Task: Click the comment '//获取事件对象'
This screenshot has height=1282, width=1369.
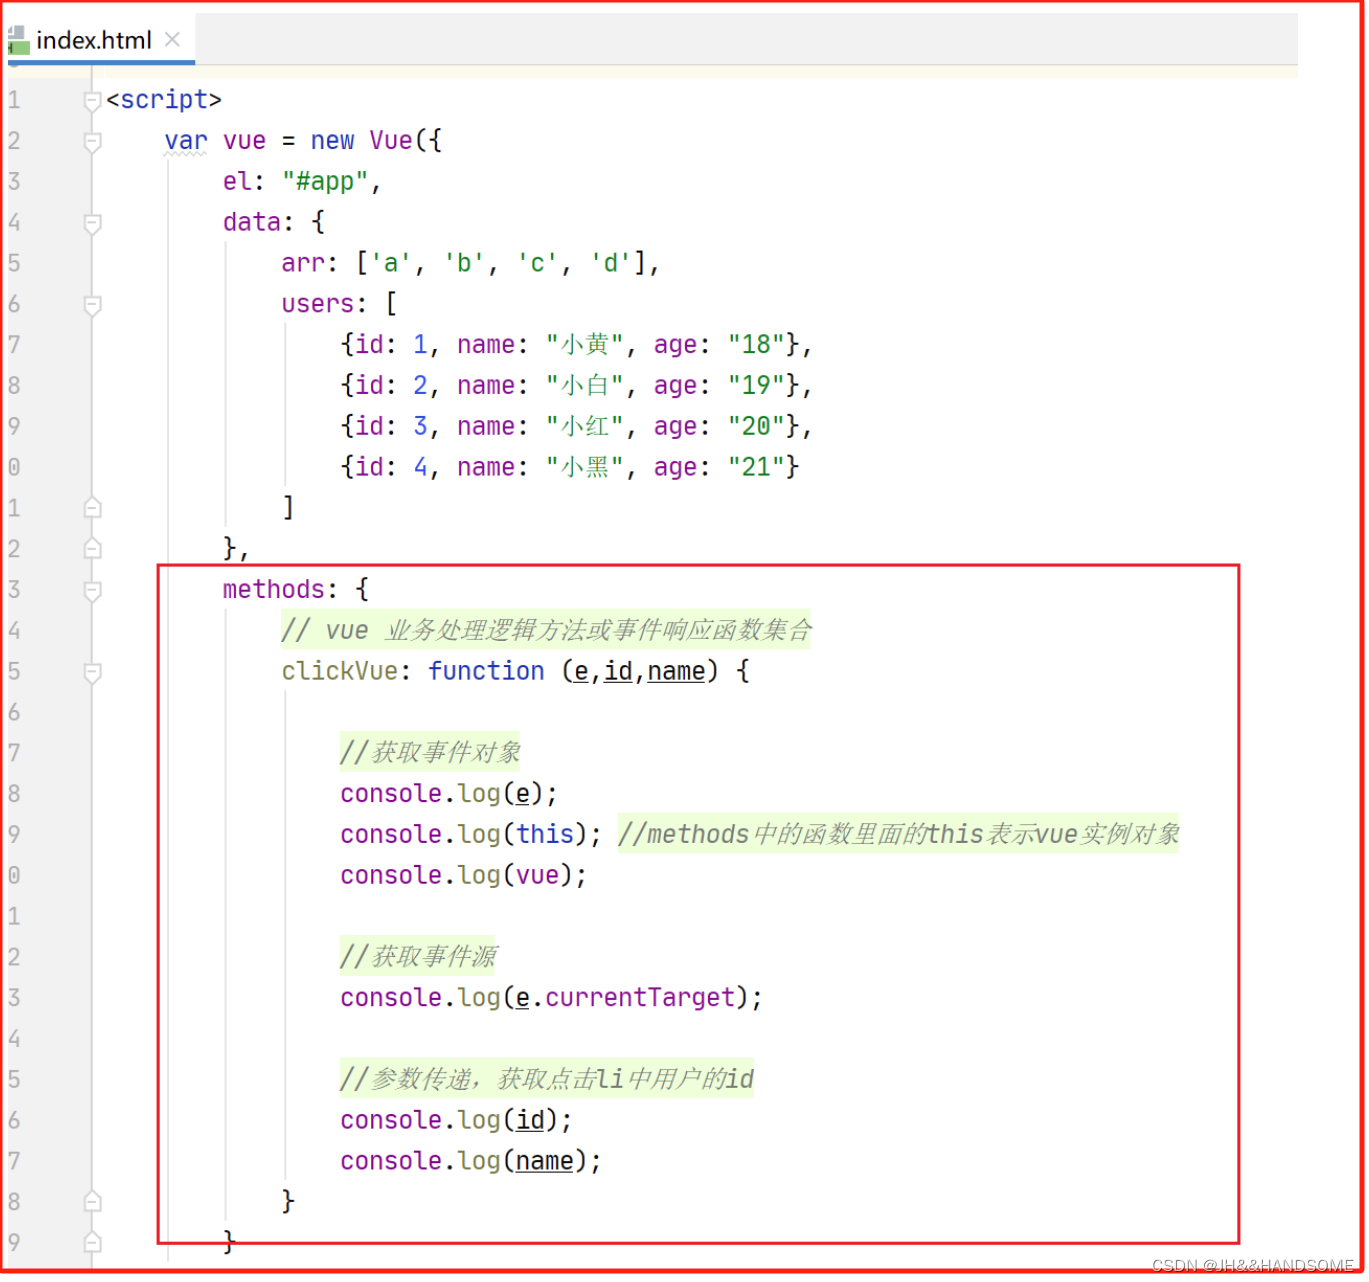Action: pyautogui.click(x=430, y=753)
